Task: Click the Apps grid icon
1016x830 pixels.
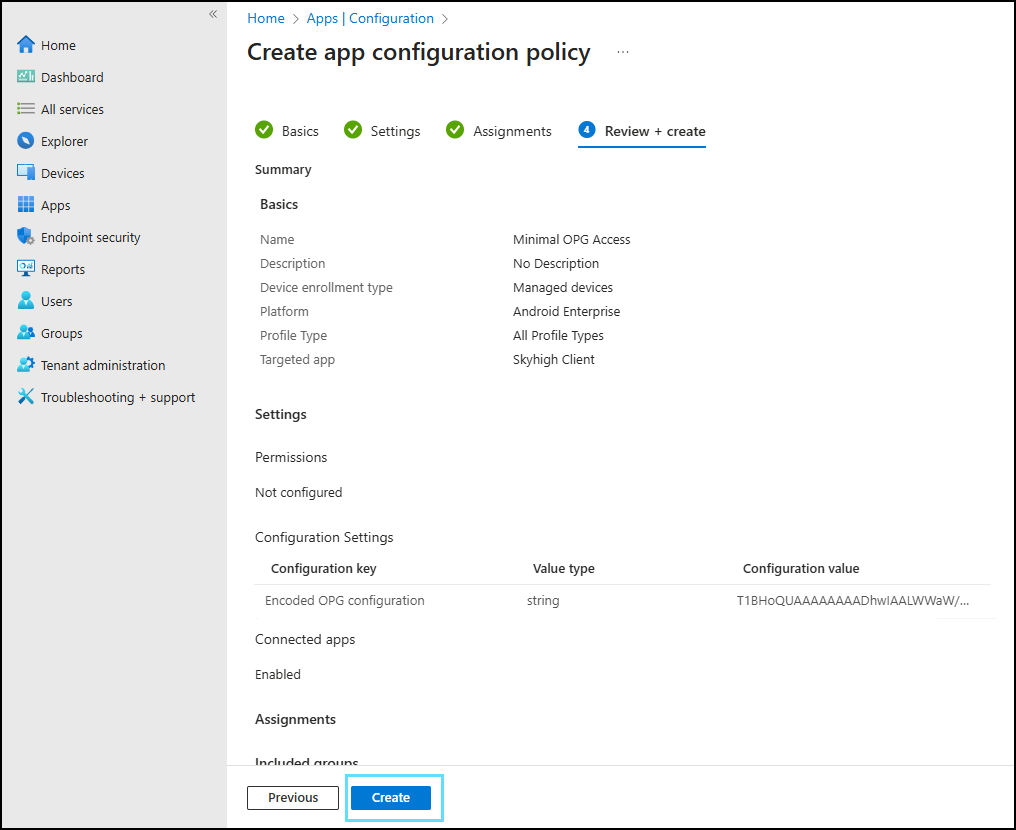Action: pos(26,205)
